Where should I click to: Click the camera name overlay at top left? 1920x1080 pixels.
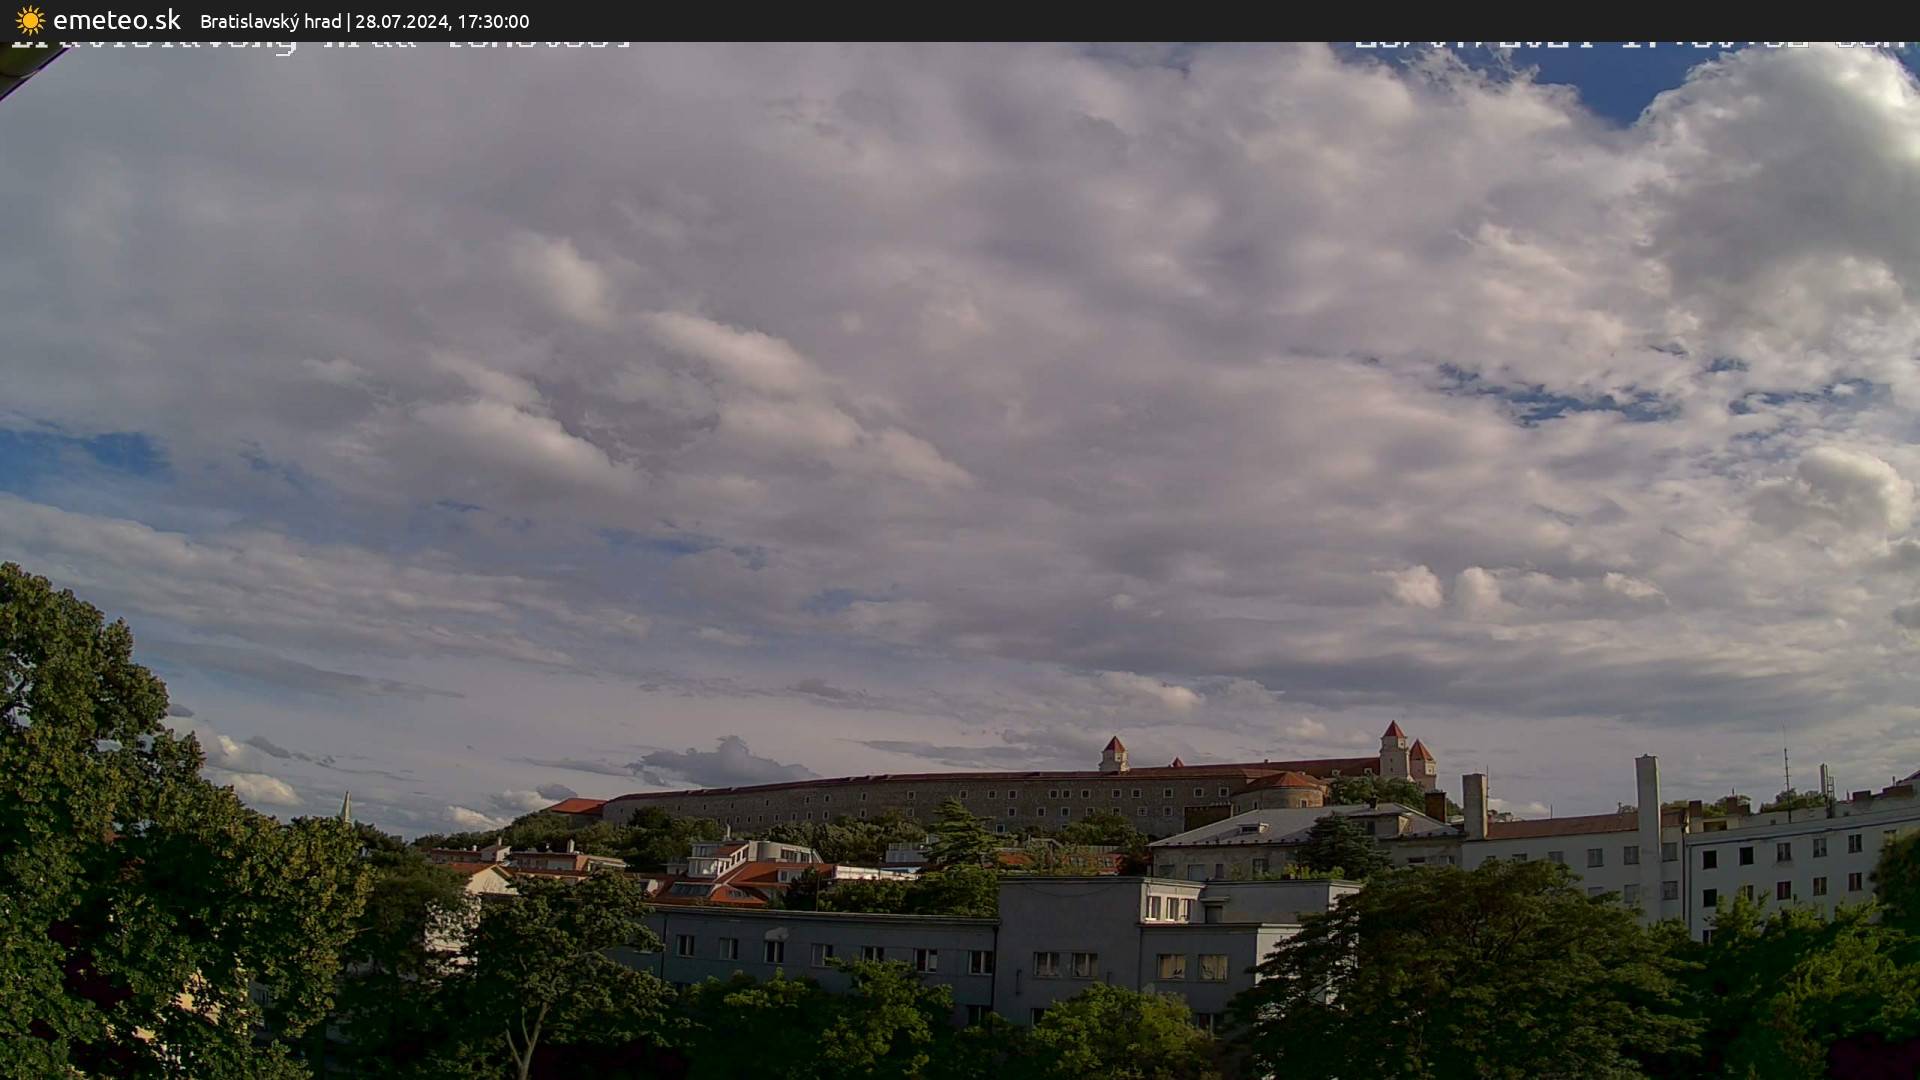pyautogui.click(x=320, y=44)
